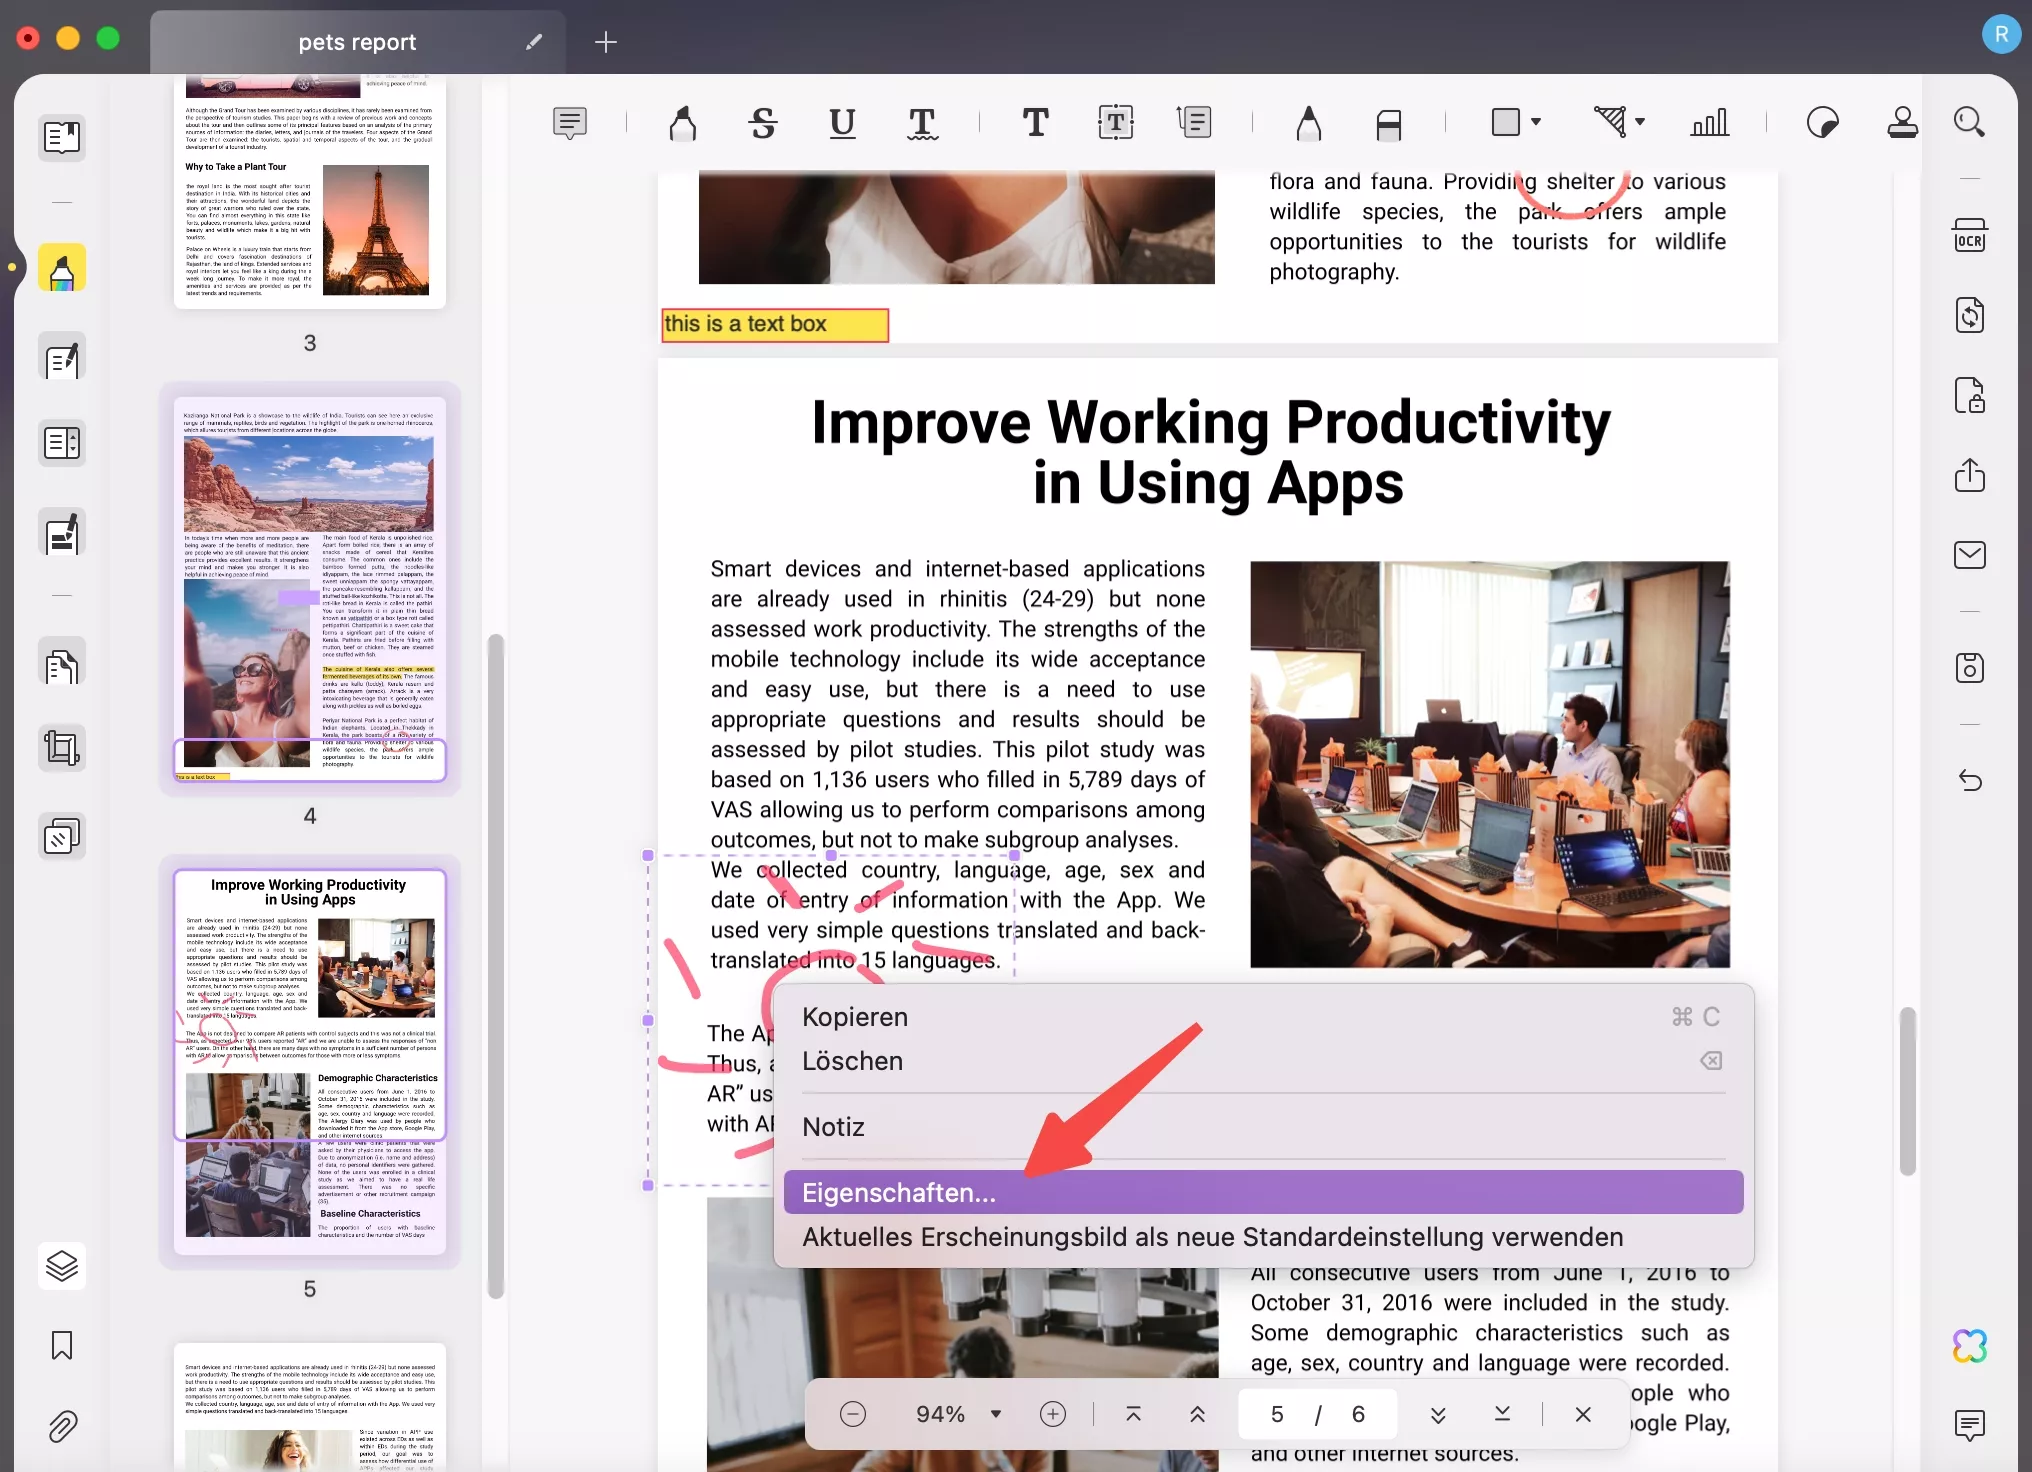Input page number in page field
The image size is (2032, 1472).
point(1278,1412)
